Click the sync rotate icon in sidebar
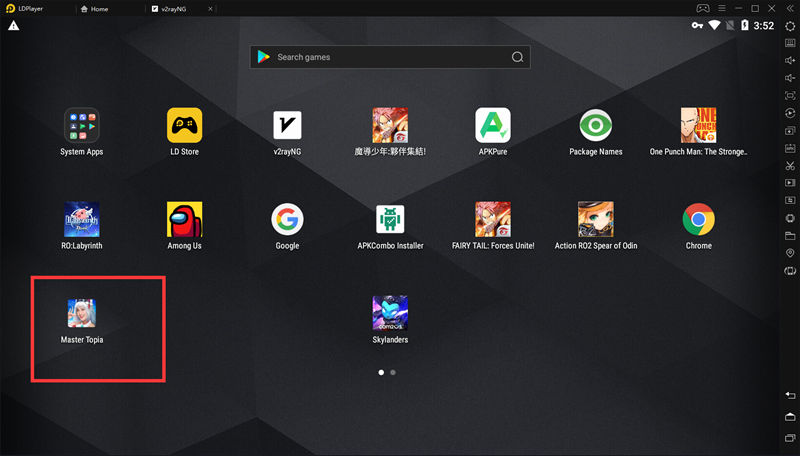The width and height of the screenshot is (800, 456). (x=790, y=113)
